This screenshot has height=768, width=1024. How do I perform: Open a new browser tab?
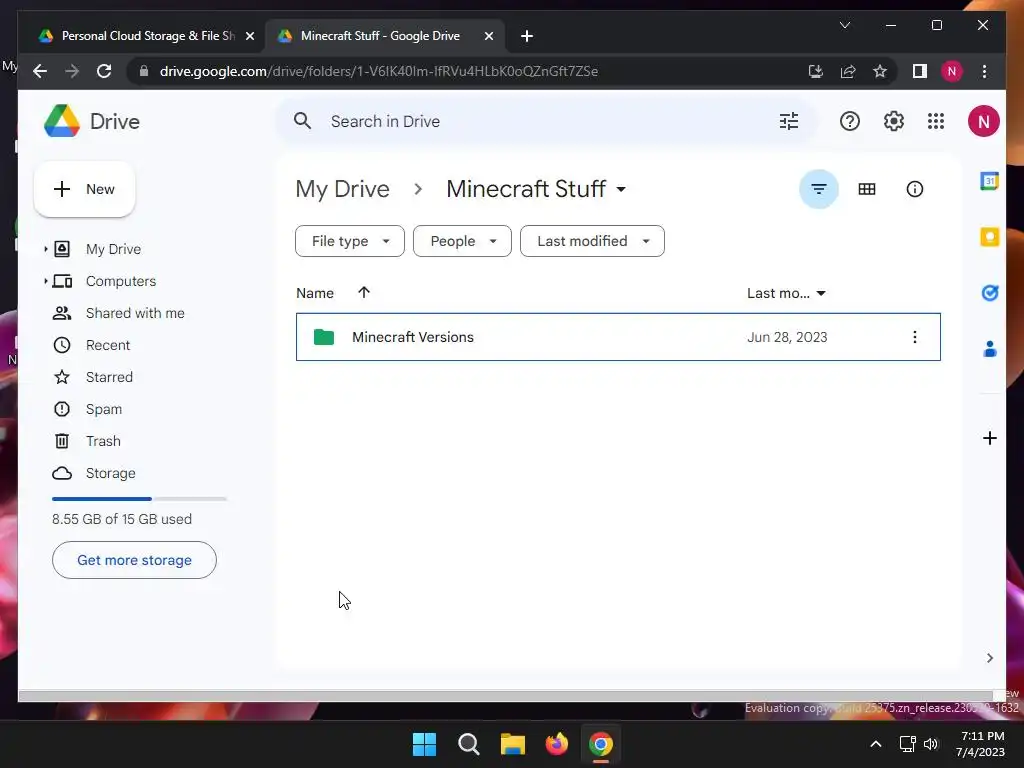(527, 36)
